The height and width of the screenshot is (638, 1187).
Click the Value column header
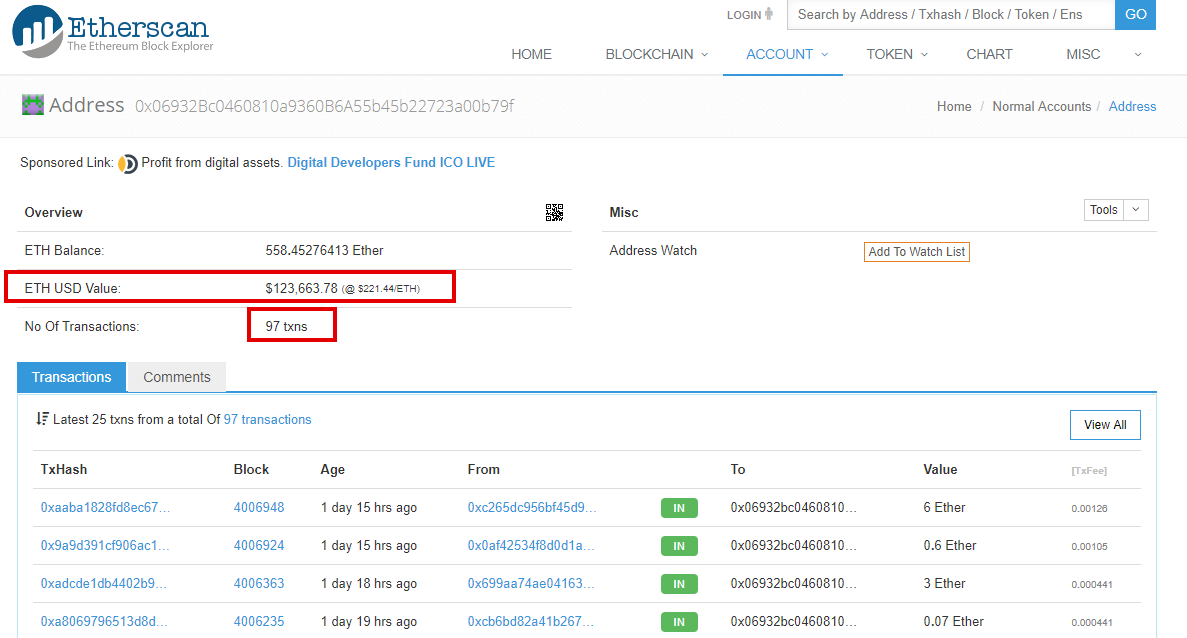[x=940, y=470]
